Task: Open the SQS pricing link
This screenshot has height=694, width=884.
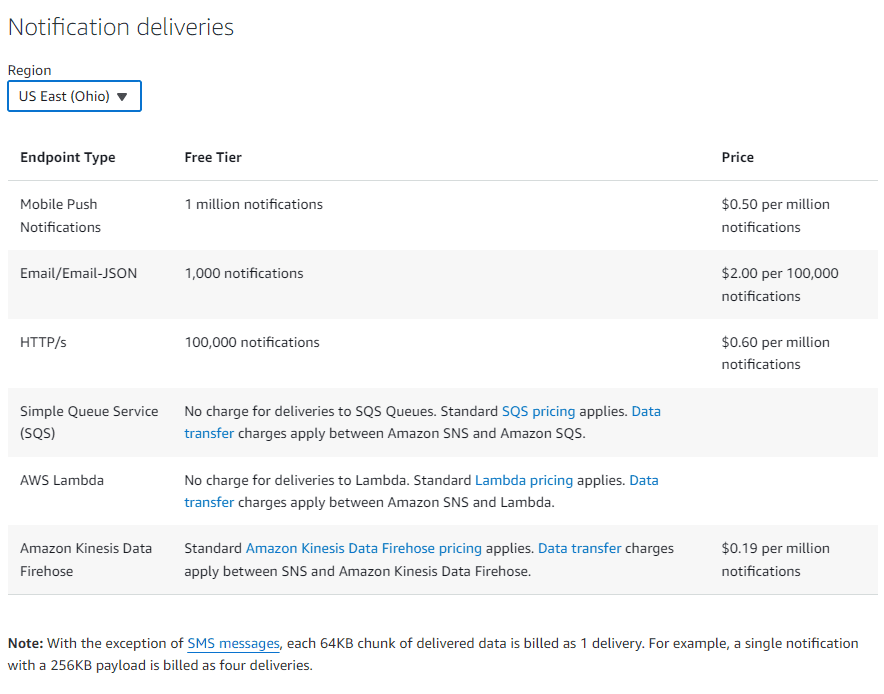Action: point(538,411)
